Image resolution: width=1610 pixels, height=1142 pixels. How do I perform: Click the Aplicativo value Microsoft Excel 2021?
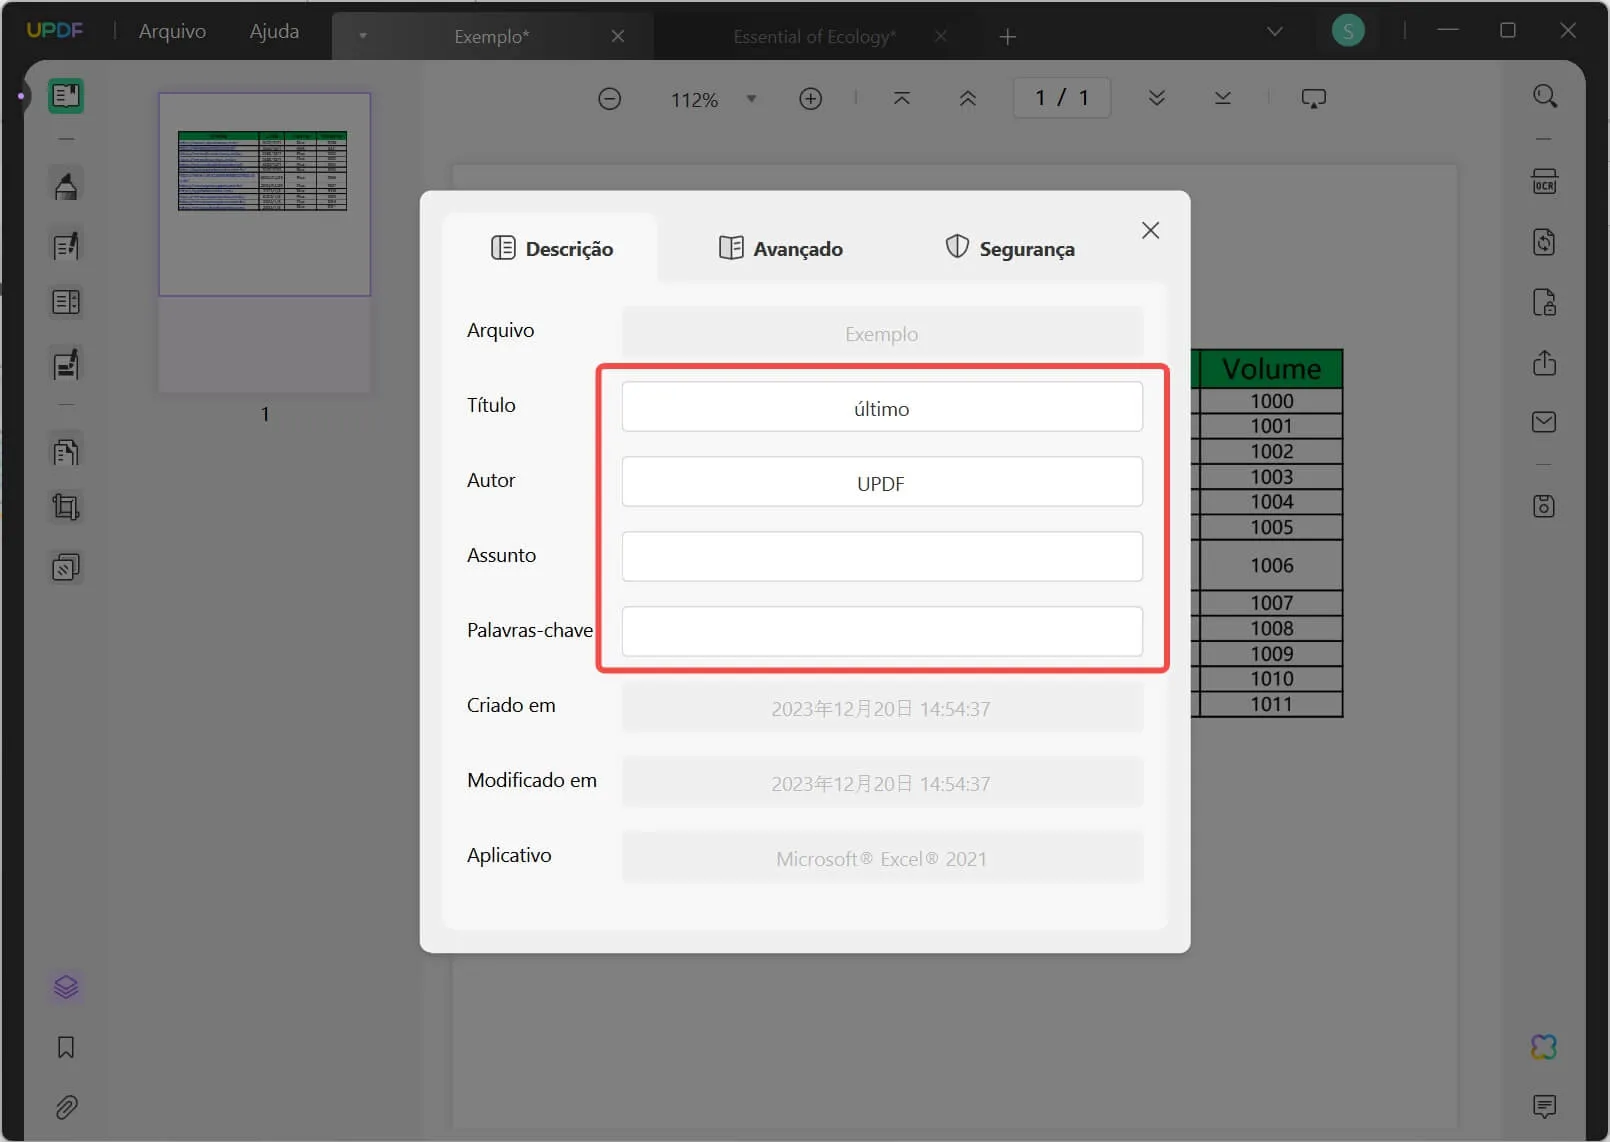tap(882, 858)
